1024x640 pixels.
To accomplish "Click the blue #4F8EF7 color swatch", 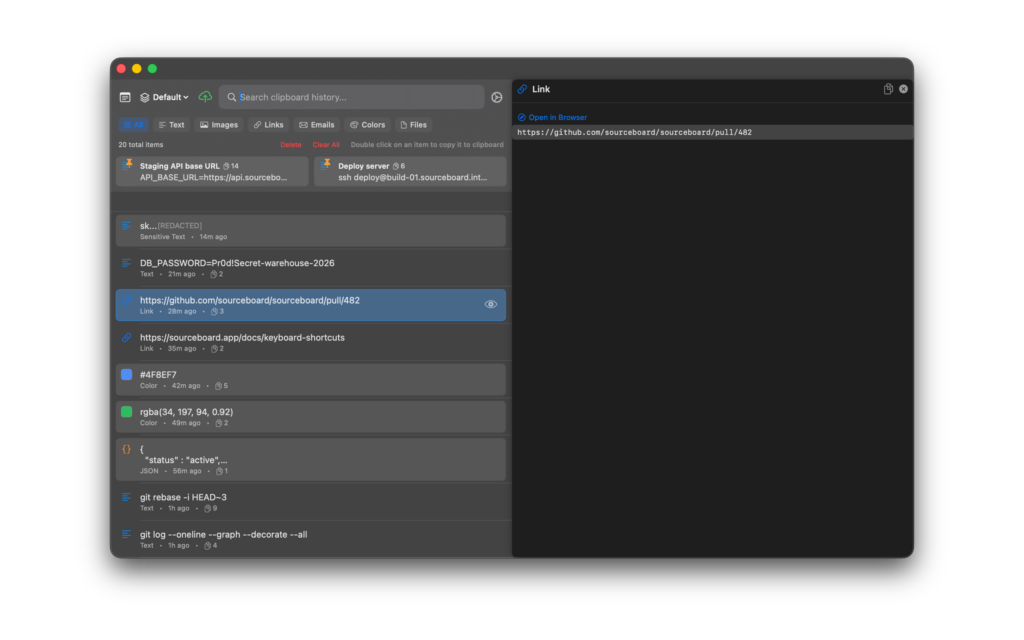I will coord(127,374).
